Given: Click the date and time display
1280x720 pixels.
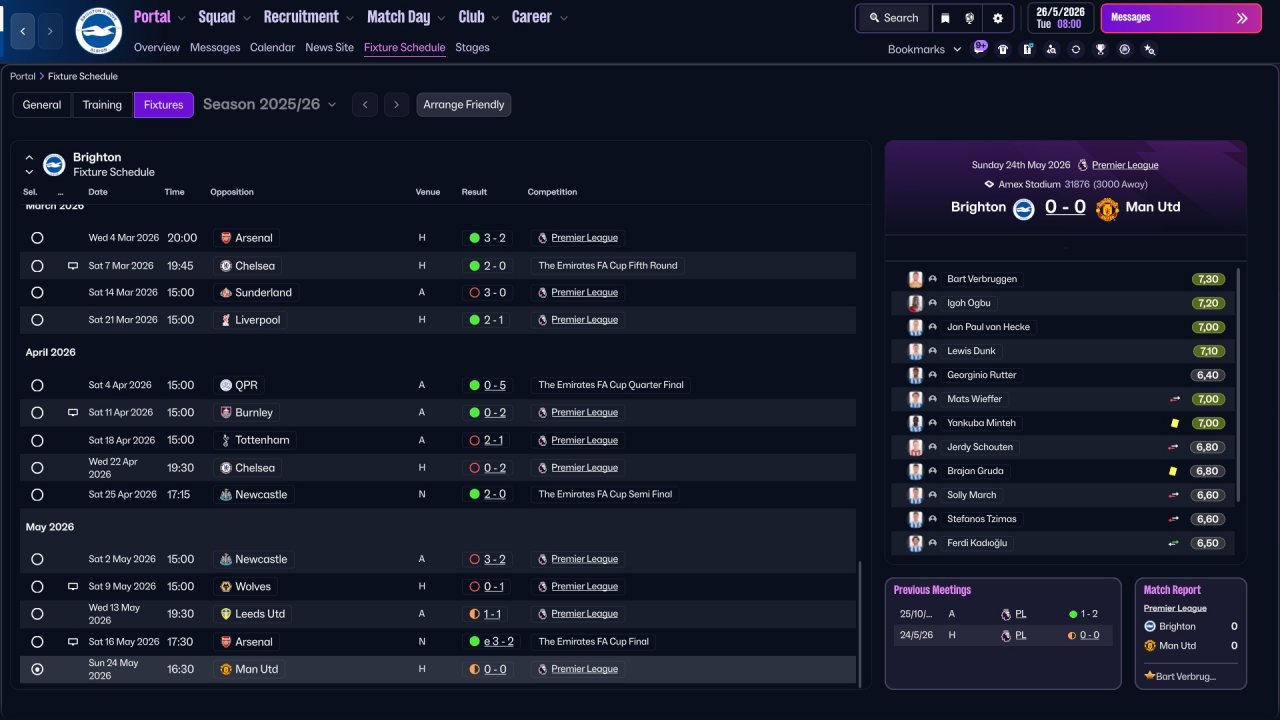Looking at the screenshot, I should (x=1060, y=18).
